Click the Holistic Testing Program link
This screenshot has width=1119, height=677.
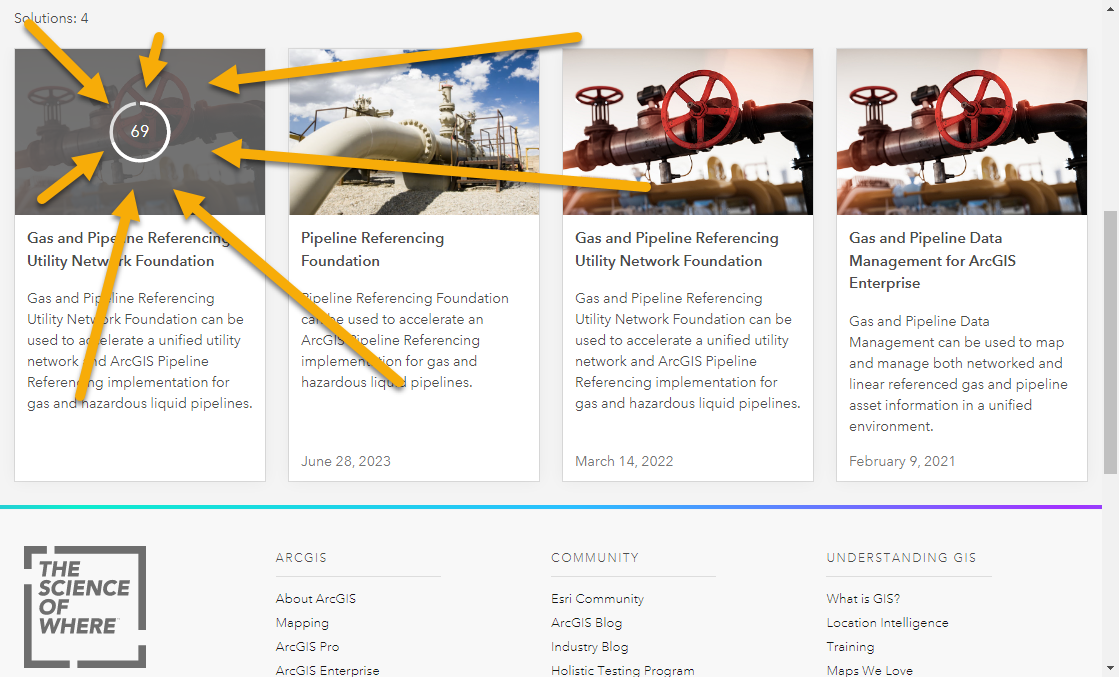click(x=622, y=669)
